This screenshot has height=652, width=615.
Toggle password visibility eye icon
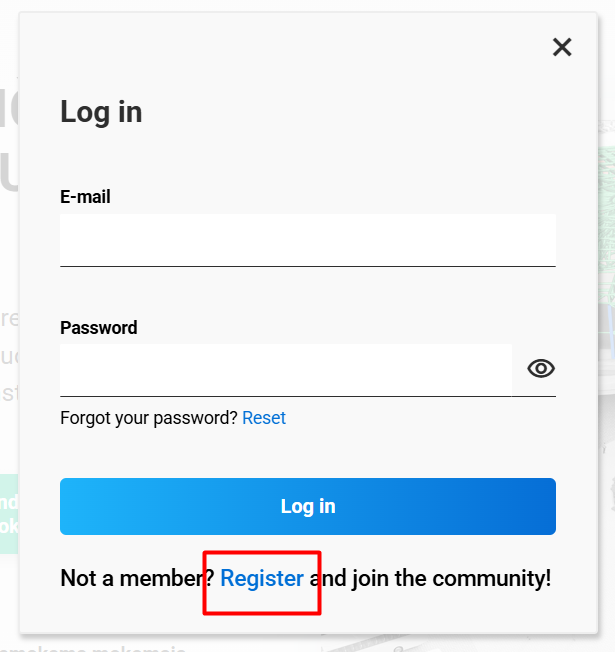point(541,368)
